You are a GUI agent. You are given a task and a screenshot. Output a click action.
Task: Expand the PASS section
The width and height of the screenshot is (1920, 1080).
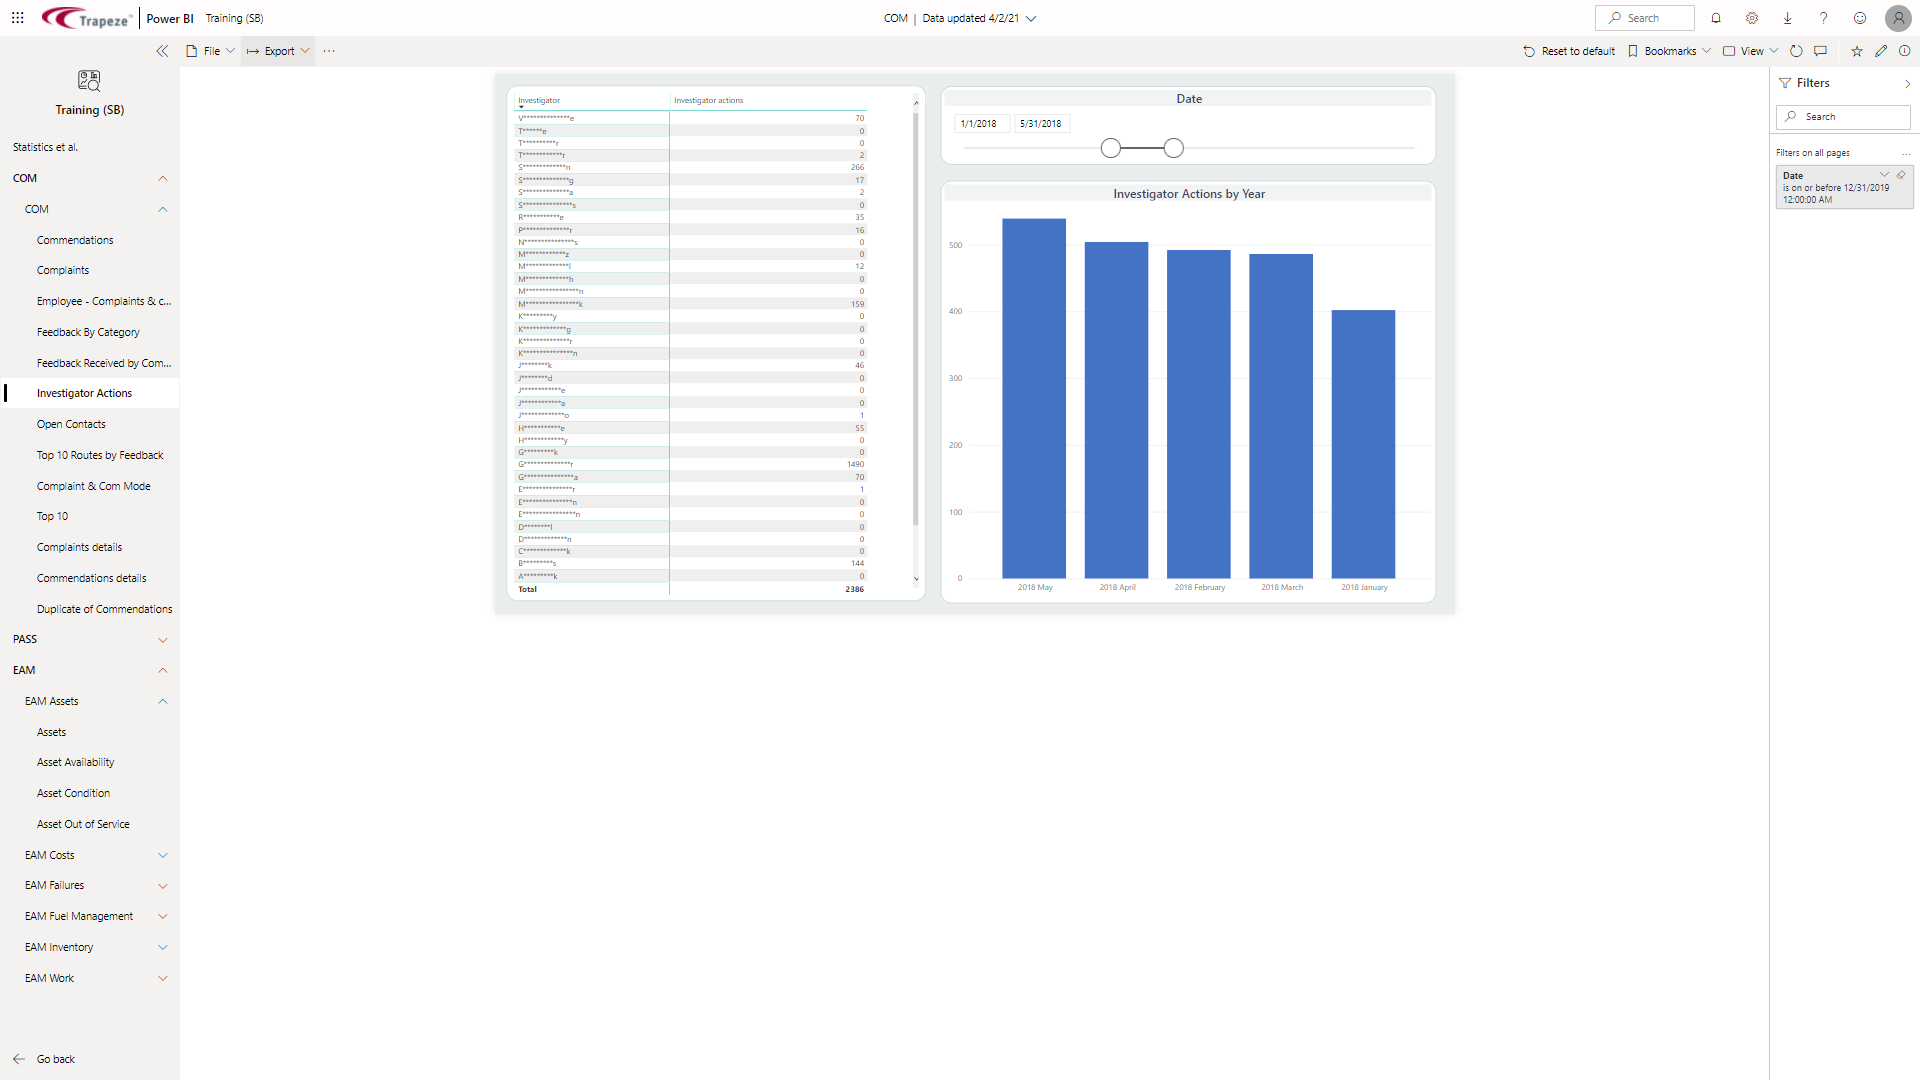[x=163, y=639]
